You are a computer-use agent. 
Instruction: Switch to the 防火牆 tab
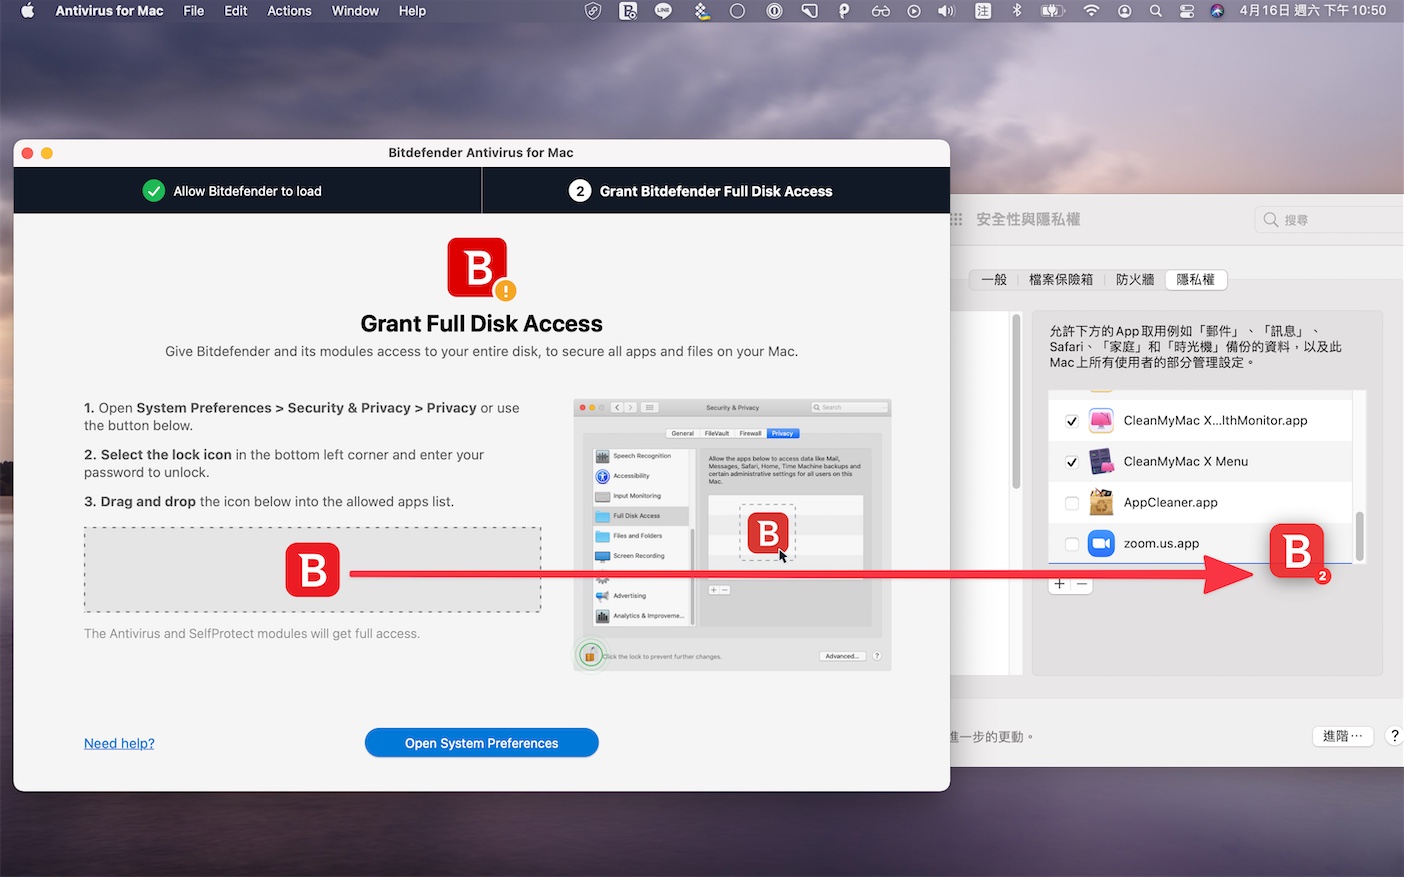pos(1135,280)
